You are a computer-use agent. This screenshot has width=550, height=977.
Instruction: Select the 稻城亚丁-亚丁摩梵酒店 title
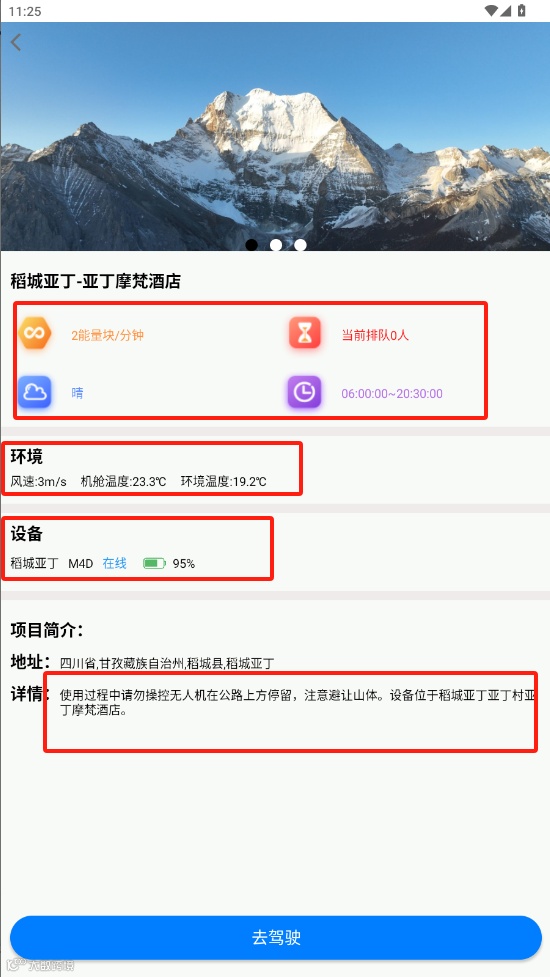(x=95, y=282)
